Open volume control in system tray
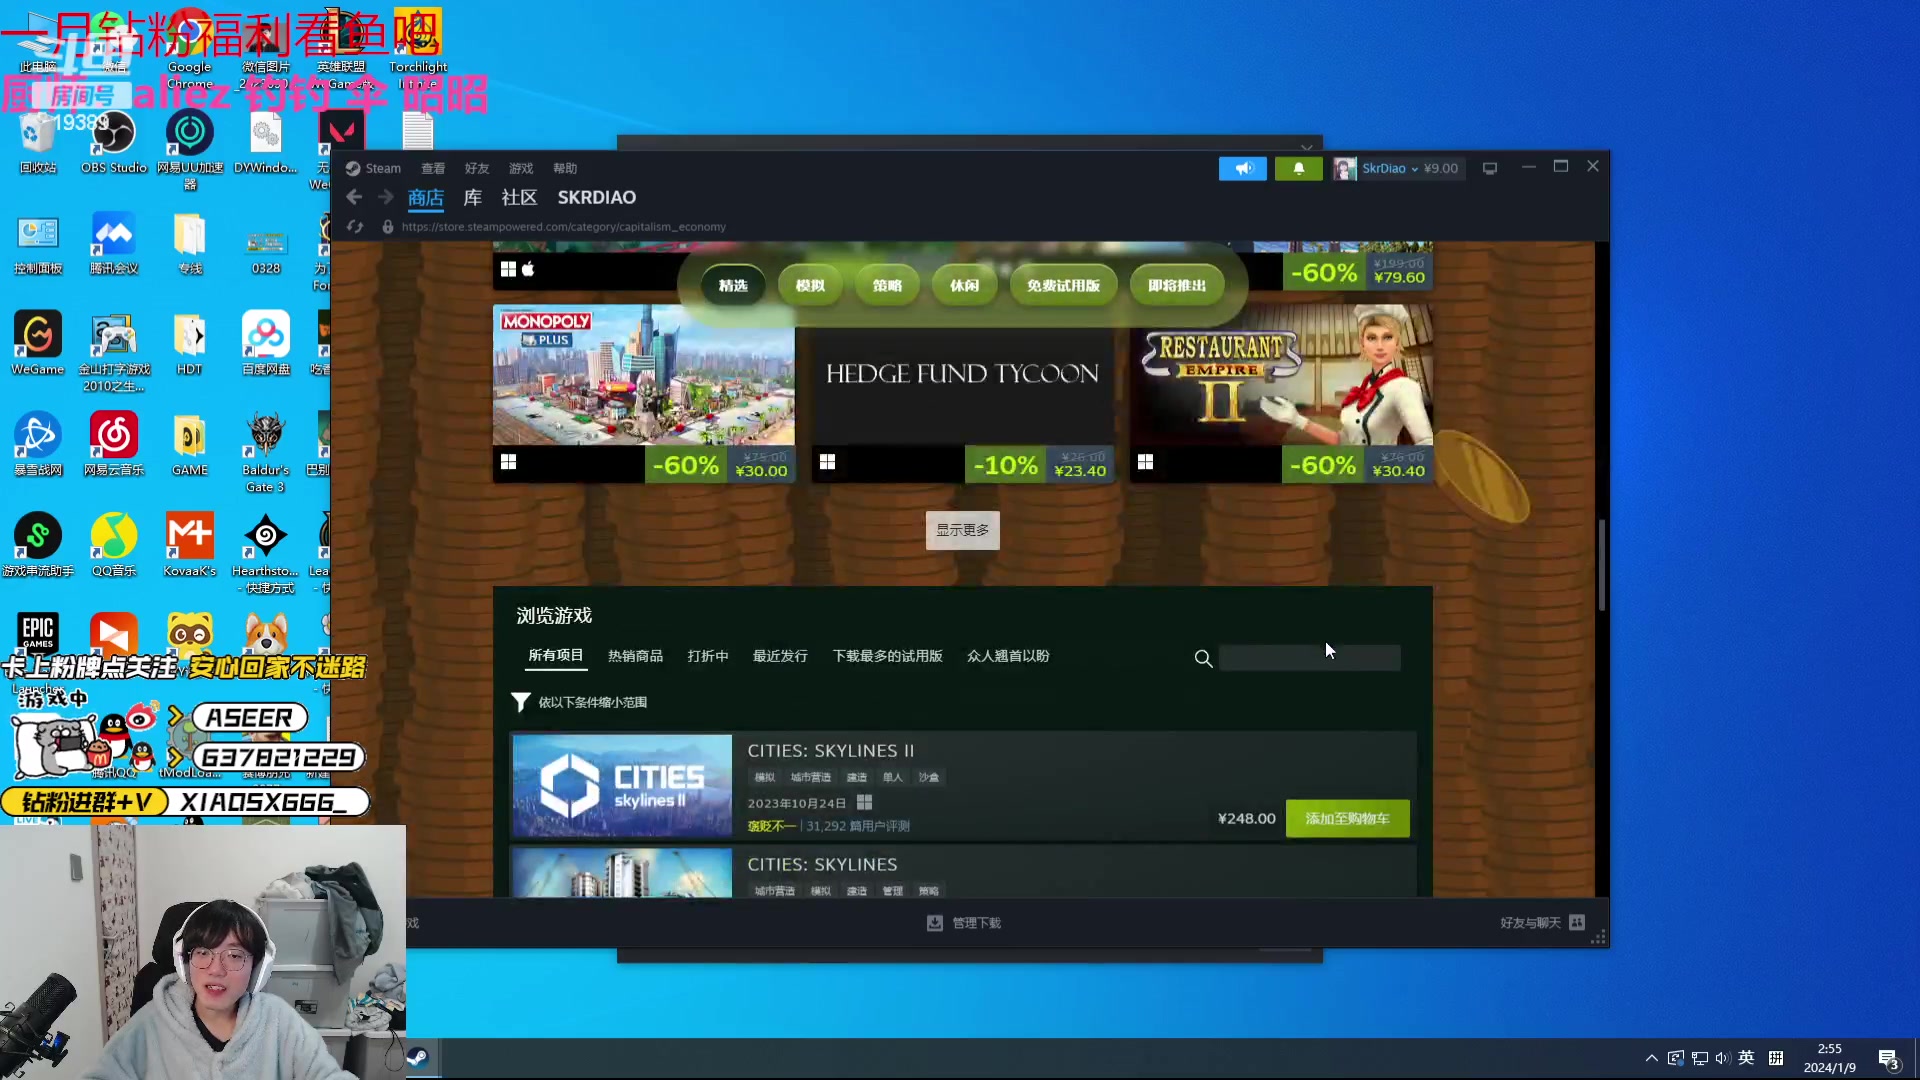Viewport: 1920px width, 1080px height. [1722, 1058]
